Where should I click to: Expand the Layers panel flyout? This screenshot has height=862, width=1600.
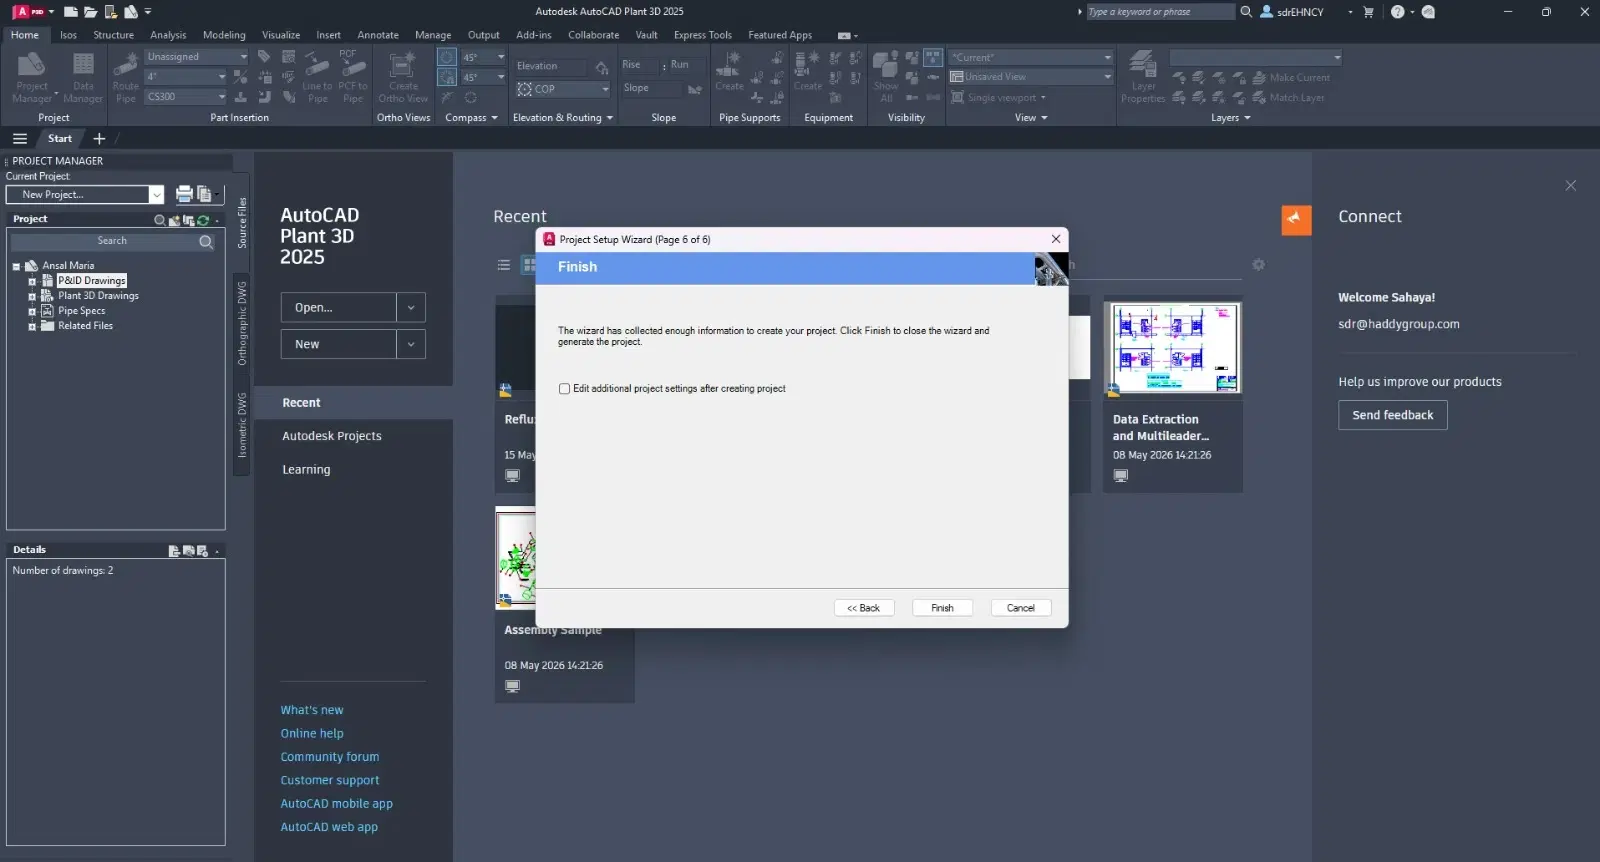coord(1231,118)
